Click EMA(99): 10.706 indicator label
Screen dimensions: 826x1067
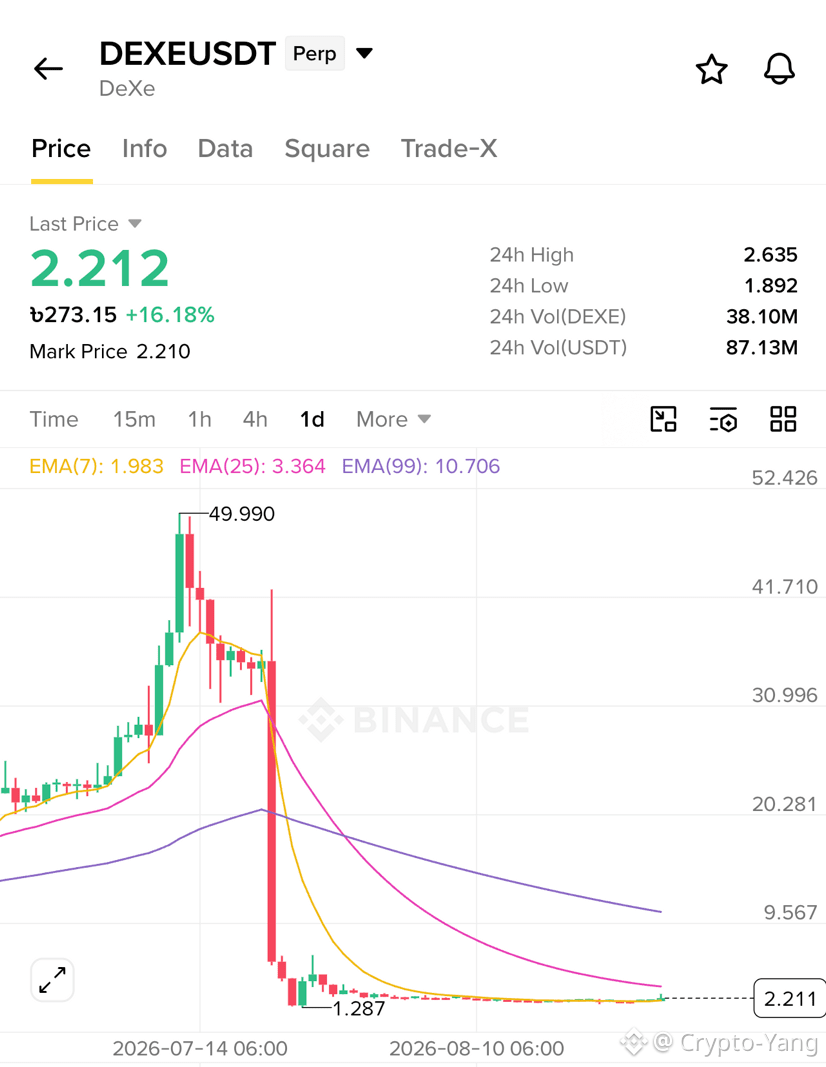421,466
